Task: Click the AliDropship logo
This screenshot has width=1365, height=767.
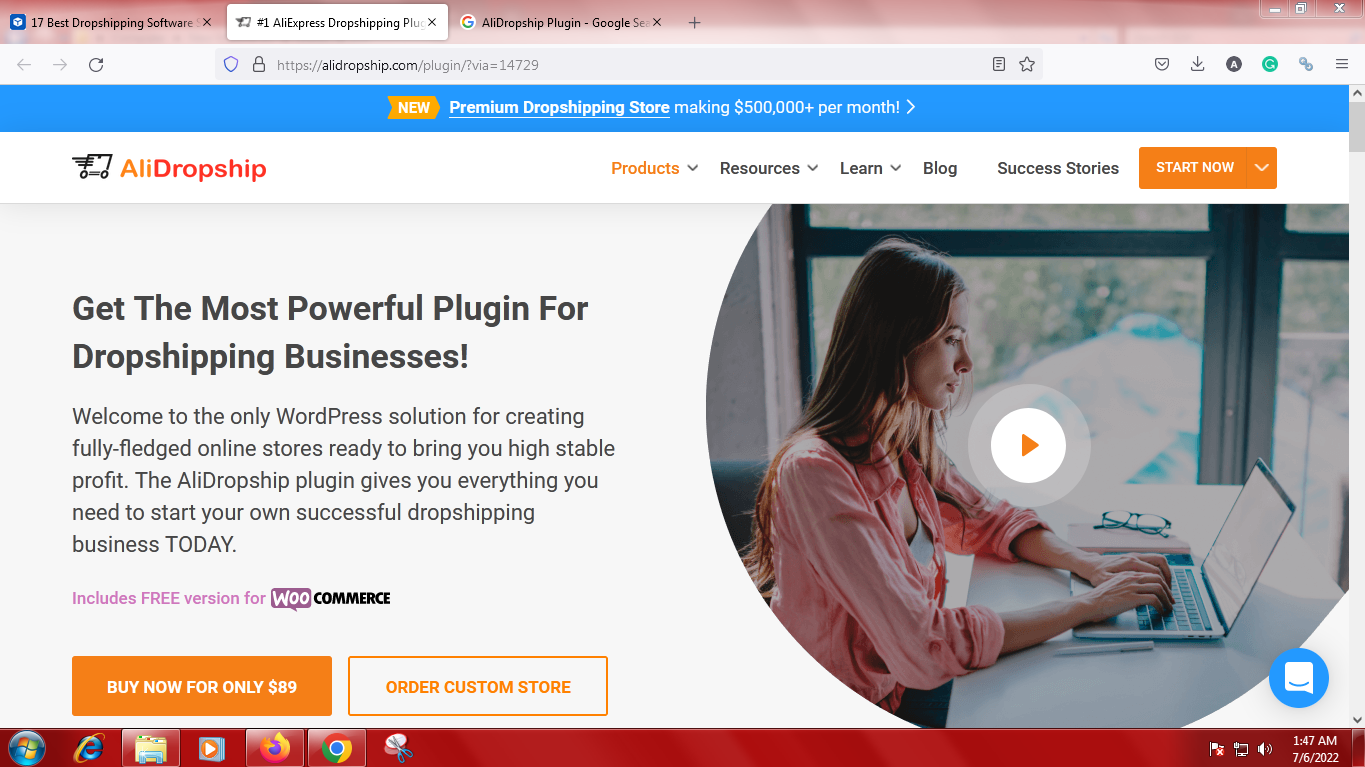Action: (169, 167)
